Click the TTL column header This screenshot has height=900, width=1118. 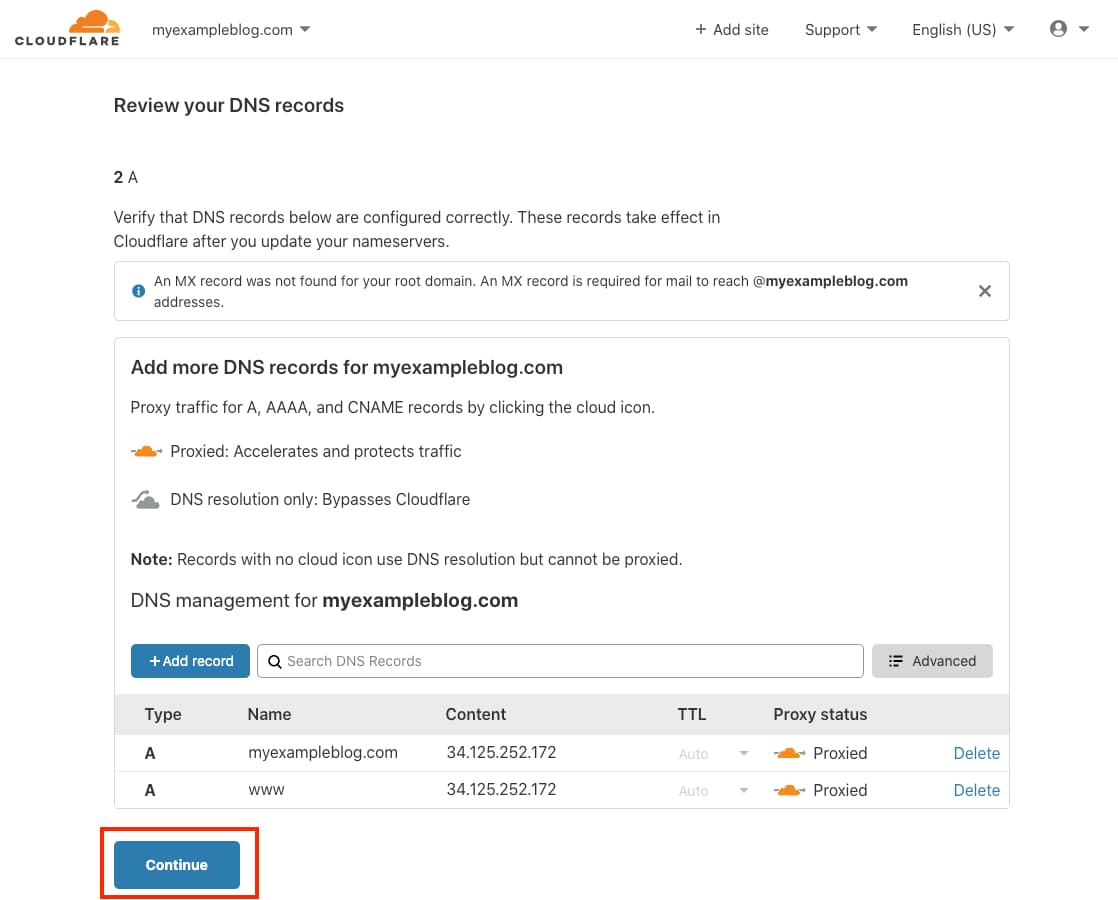click(692, 715)
